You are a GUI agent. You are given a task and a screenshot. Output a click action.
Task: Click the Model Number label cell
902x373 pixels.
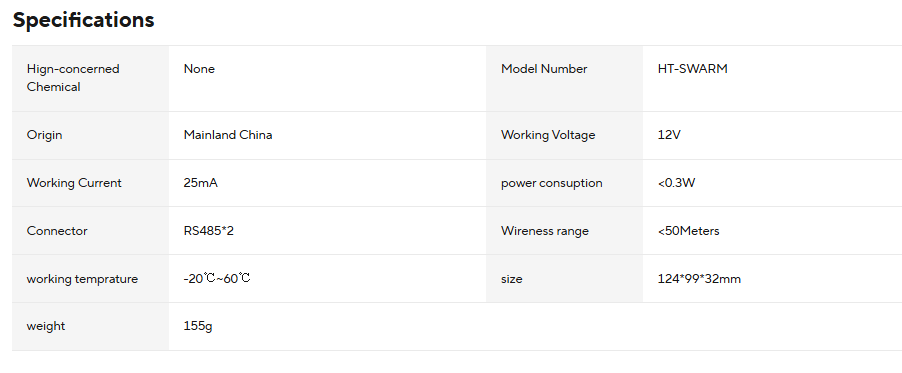coord(564,78)
